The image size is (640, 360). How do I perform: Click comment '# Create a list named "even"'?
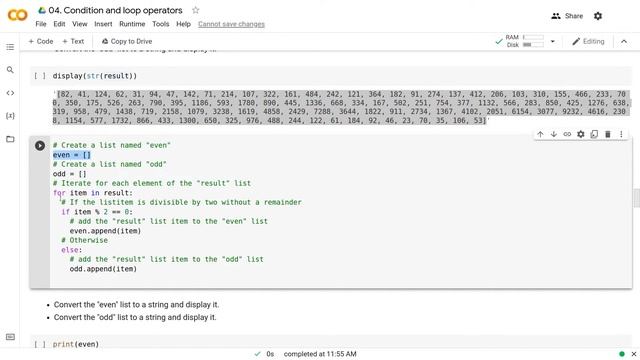coord(111,145)
